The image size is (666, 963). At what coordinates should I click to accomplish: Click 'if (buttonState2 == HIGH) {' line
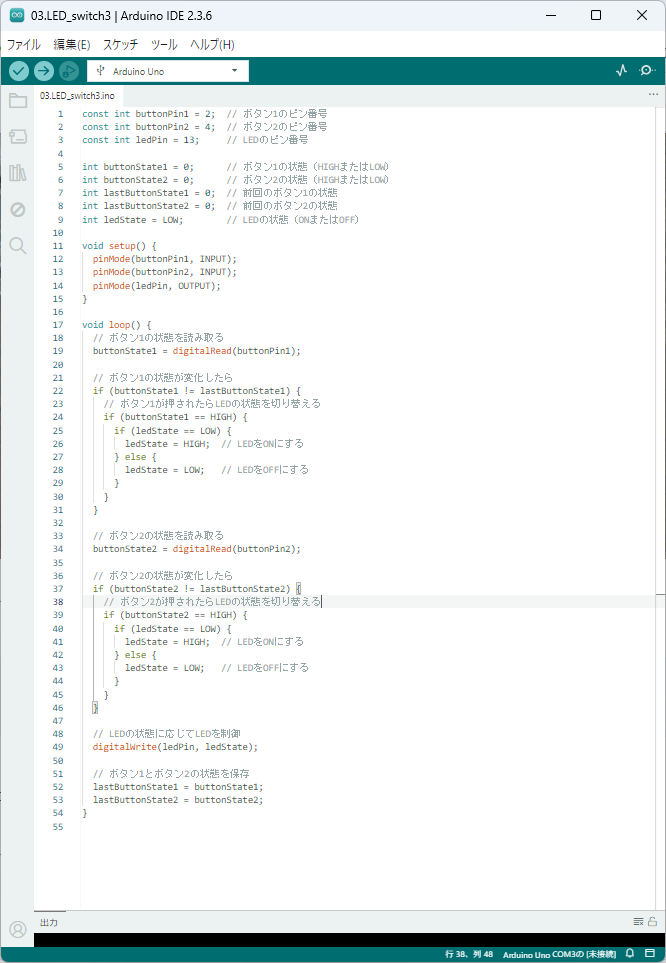tap(176, 615)
